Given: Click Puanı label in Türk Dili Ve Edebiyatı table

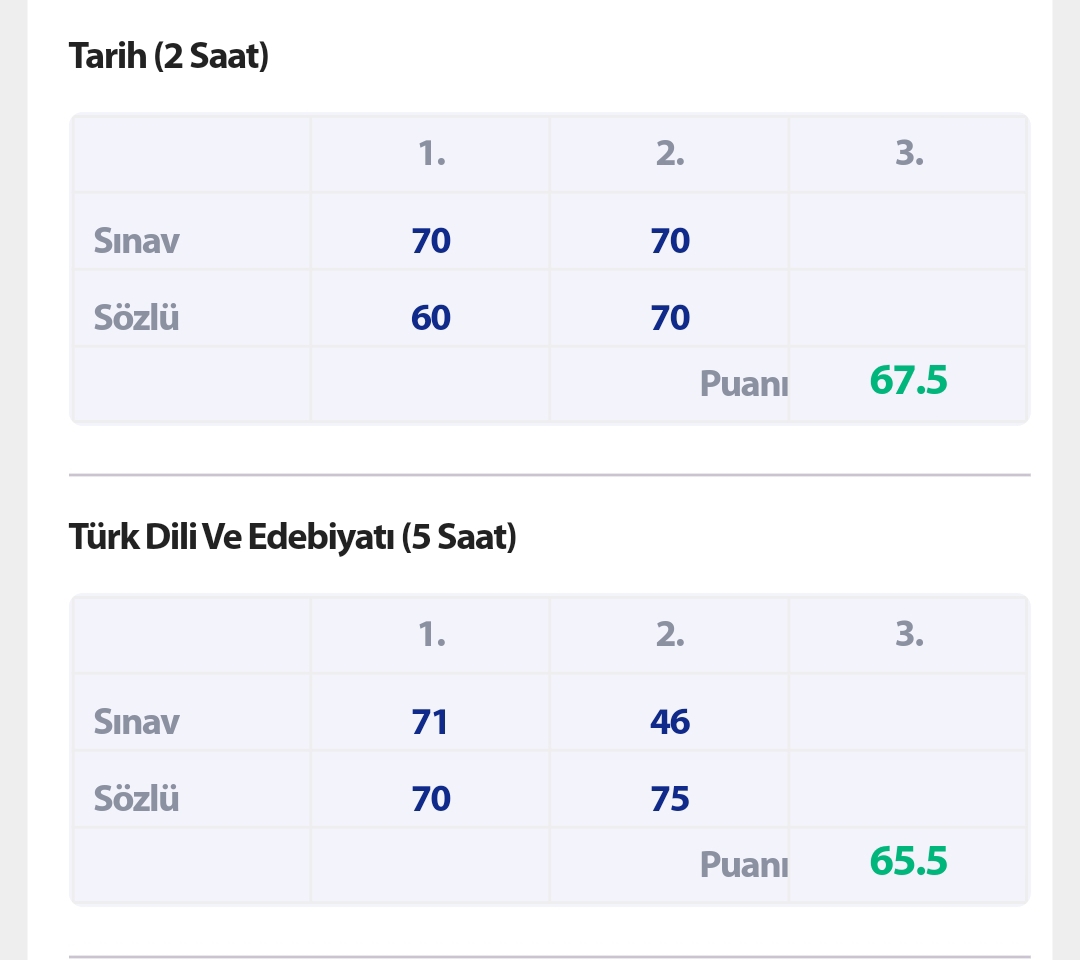Looking at the screenshot, I should pyautogui.click(x=743, y=864).
